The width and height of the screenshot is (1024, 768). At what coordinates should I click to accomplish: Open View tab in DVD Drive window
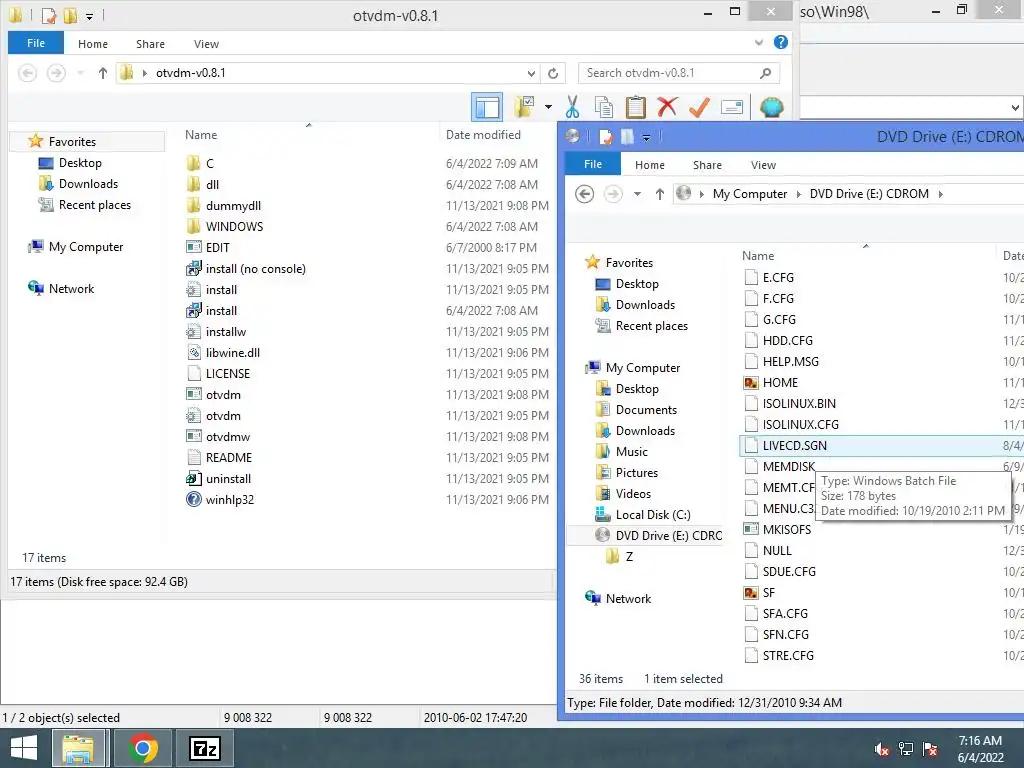point(763,165)
